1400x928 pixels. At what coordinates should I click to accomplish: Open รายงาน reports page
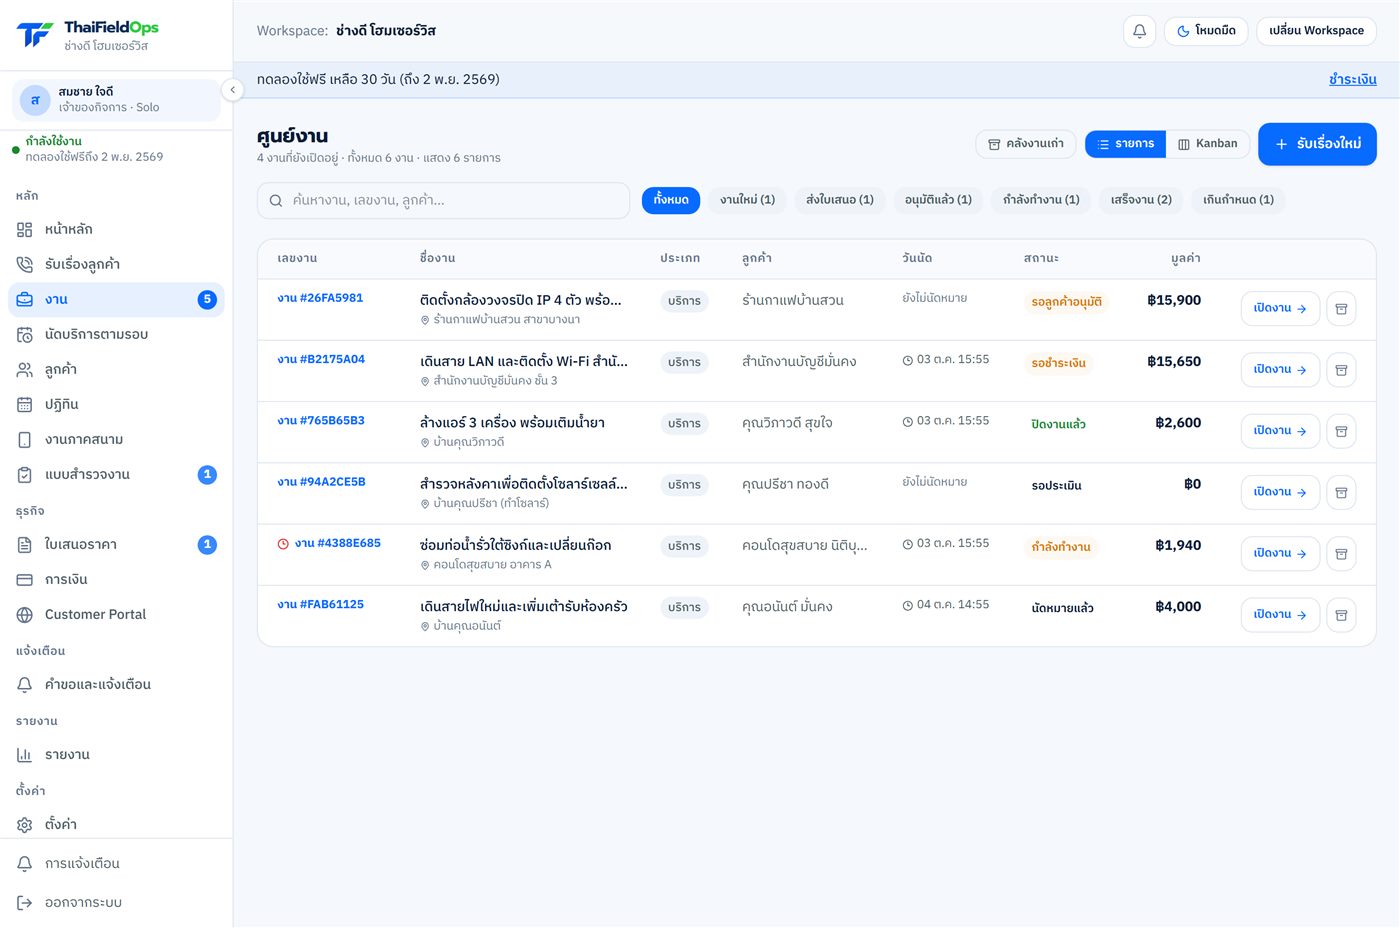tap(116, 755)
